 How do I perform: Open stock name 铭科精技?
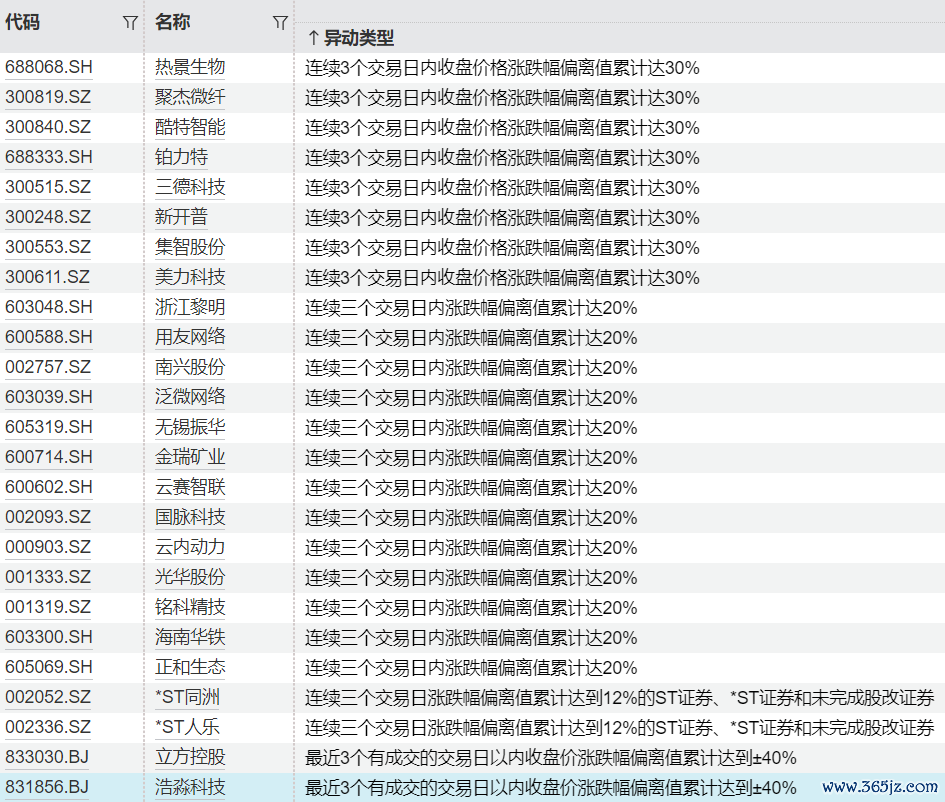pos(190,607)
